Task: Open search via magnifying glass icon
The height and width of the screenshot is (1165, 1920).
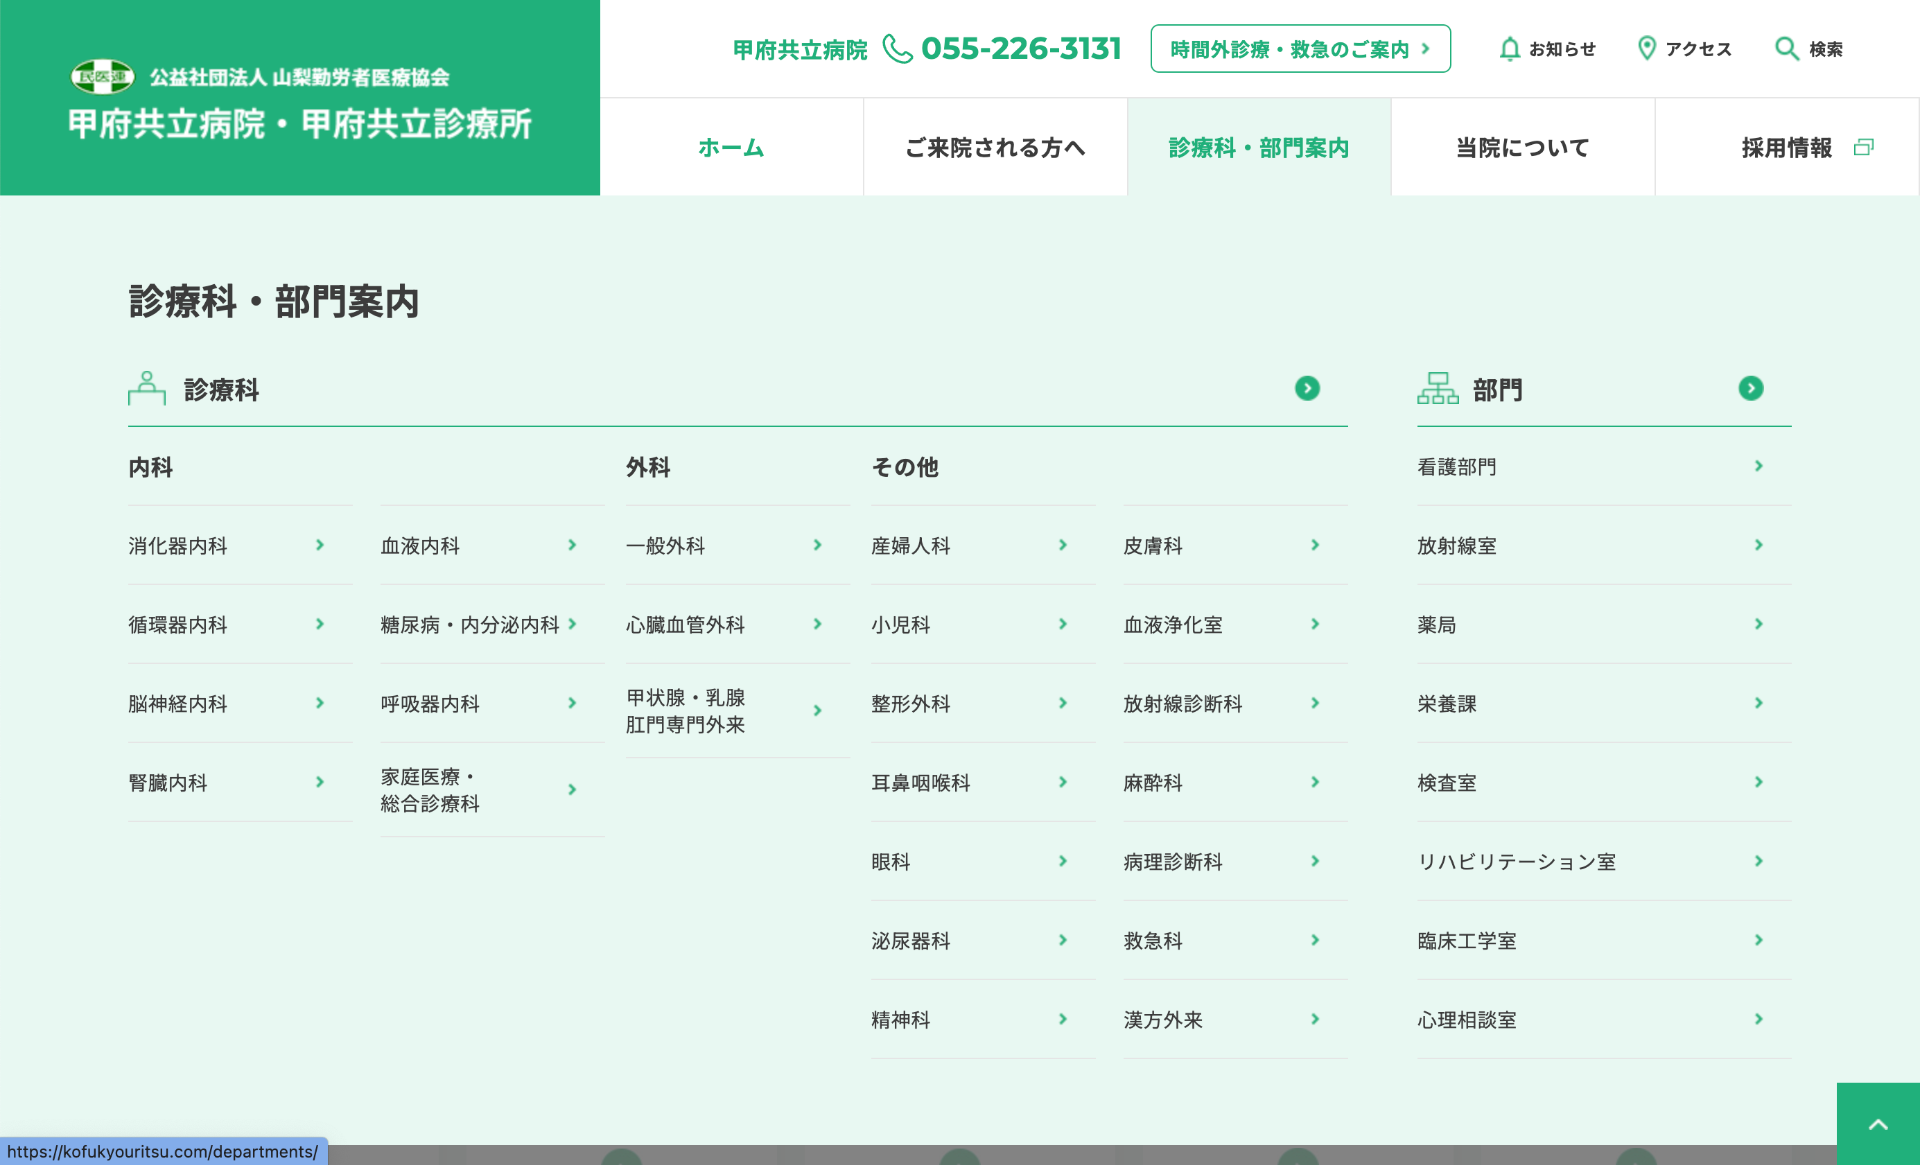Action: pyautogui.click(x=1786, y=48)
